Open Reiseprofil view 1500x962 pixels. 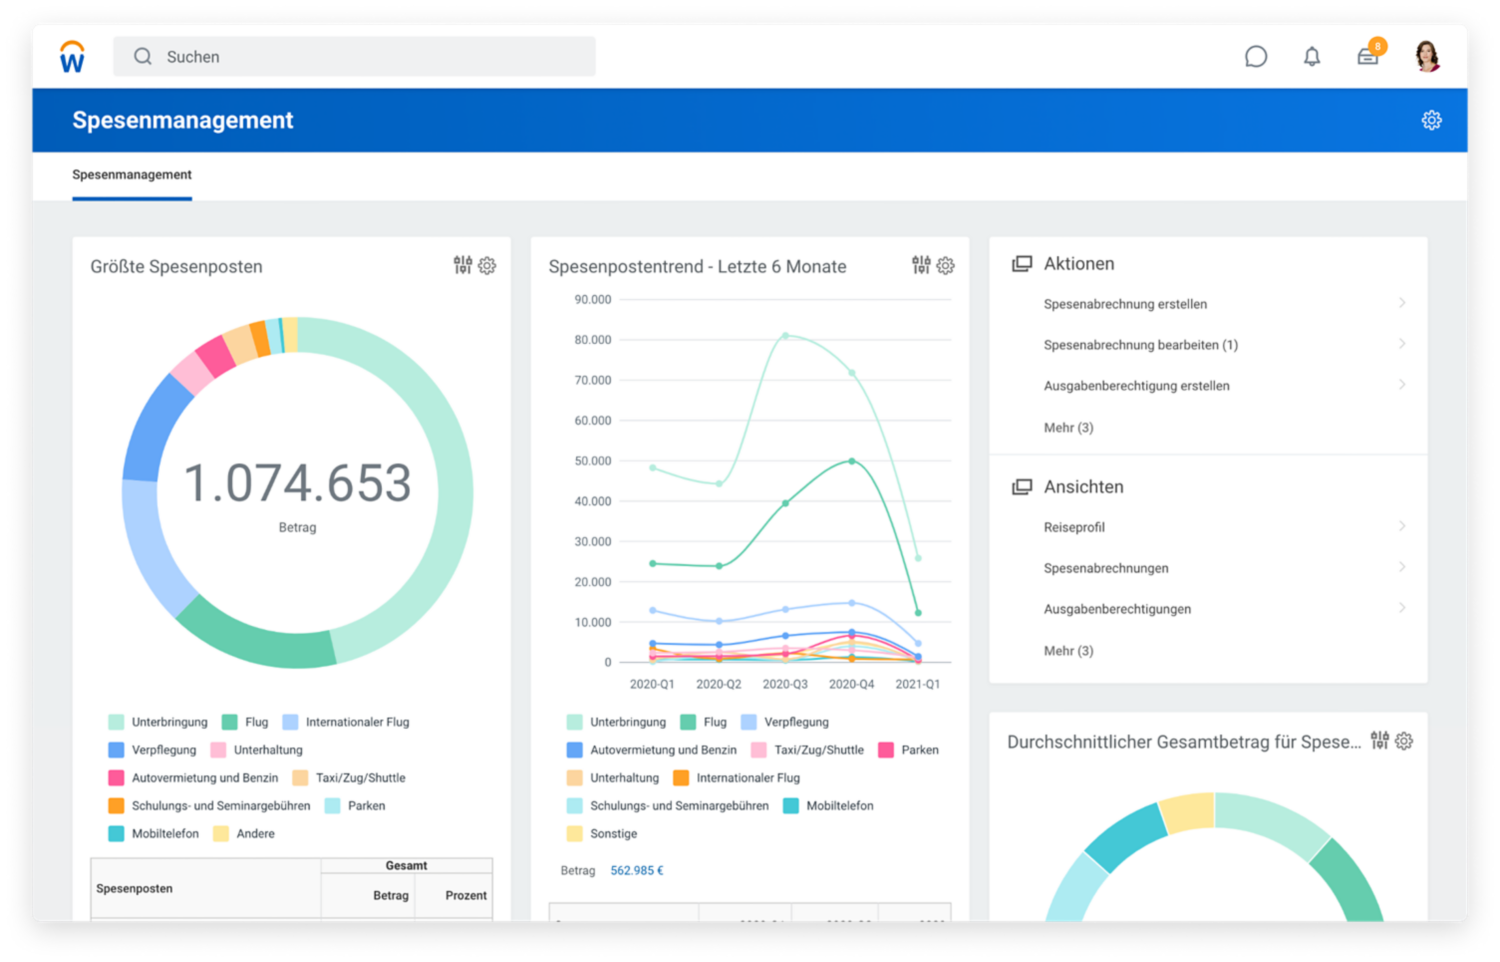pyautogui.click(x=1074, y=527)
